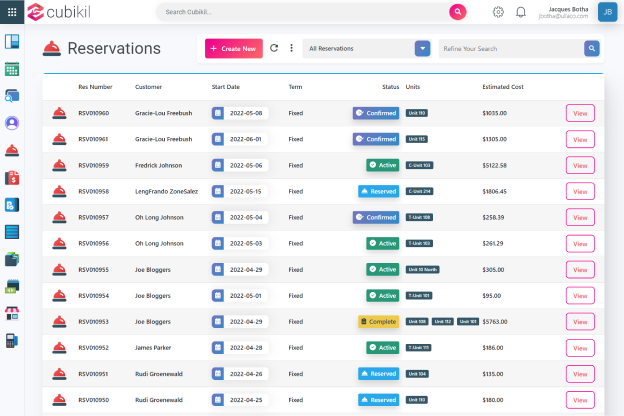Open the POS terminal sidebar icon
The width and height of the screenshot is (624, 416).
[12, 341]
